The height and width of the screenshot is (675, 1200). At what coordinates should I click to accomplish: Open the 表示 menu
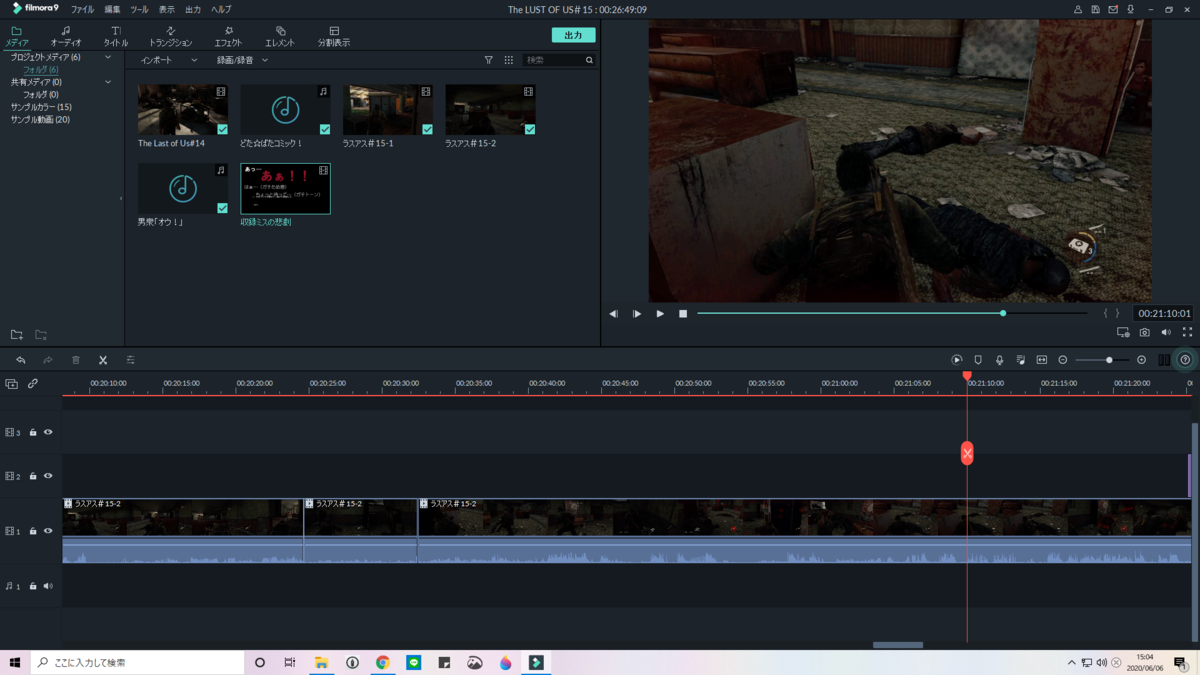pos(167,9)
